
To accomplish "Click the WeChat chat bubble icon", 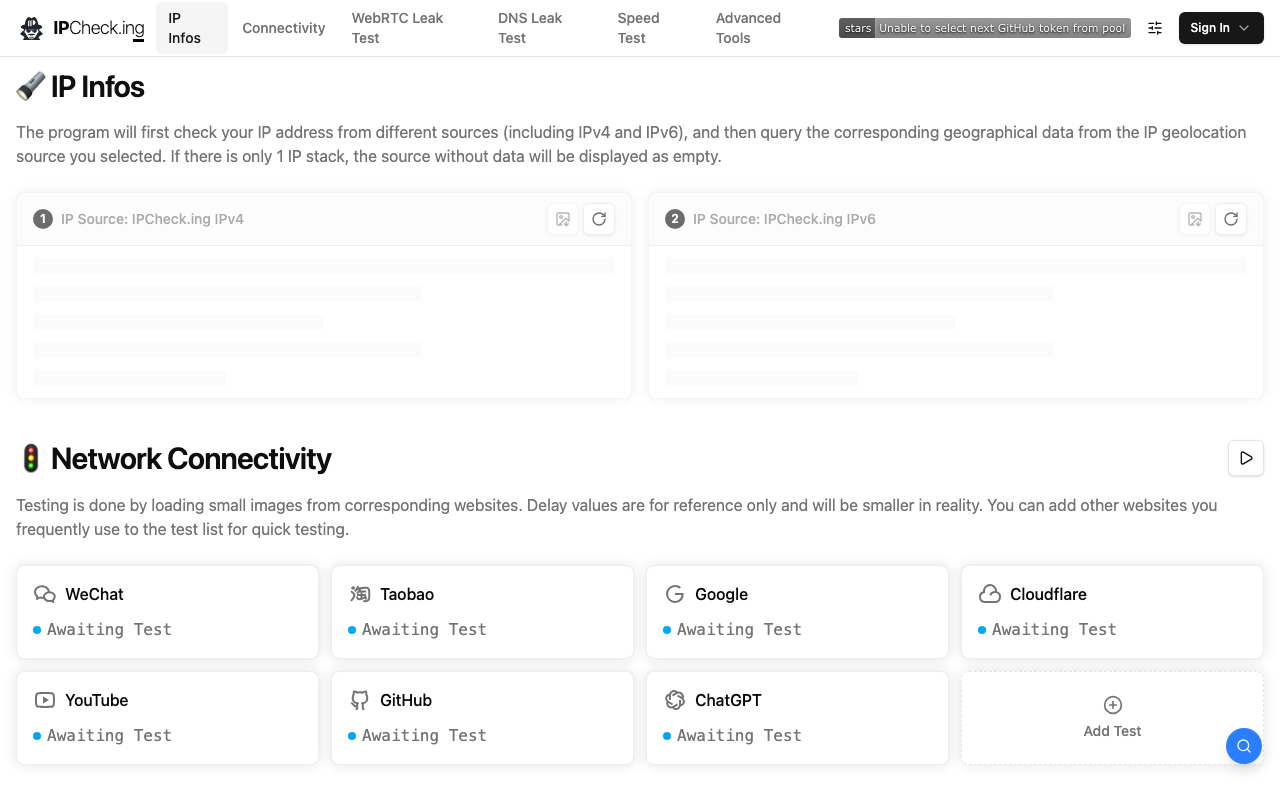I will coord(45,594).
